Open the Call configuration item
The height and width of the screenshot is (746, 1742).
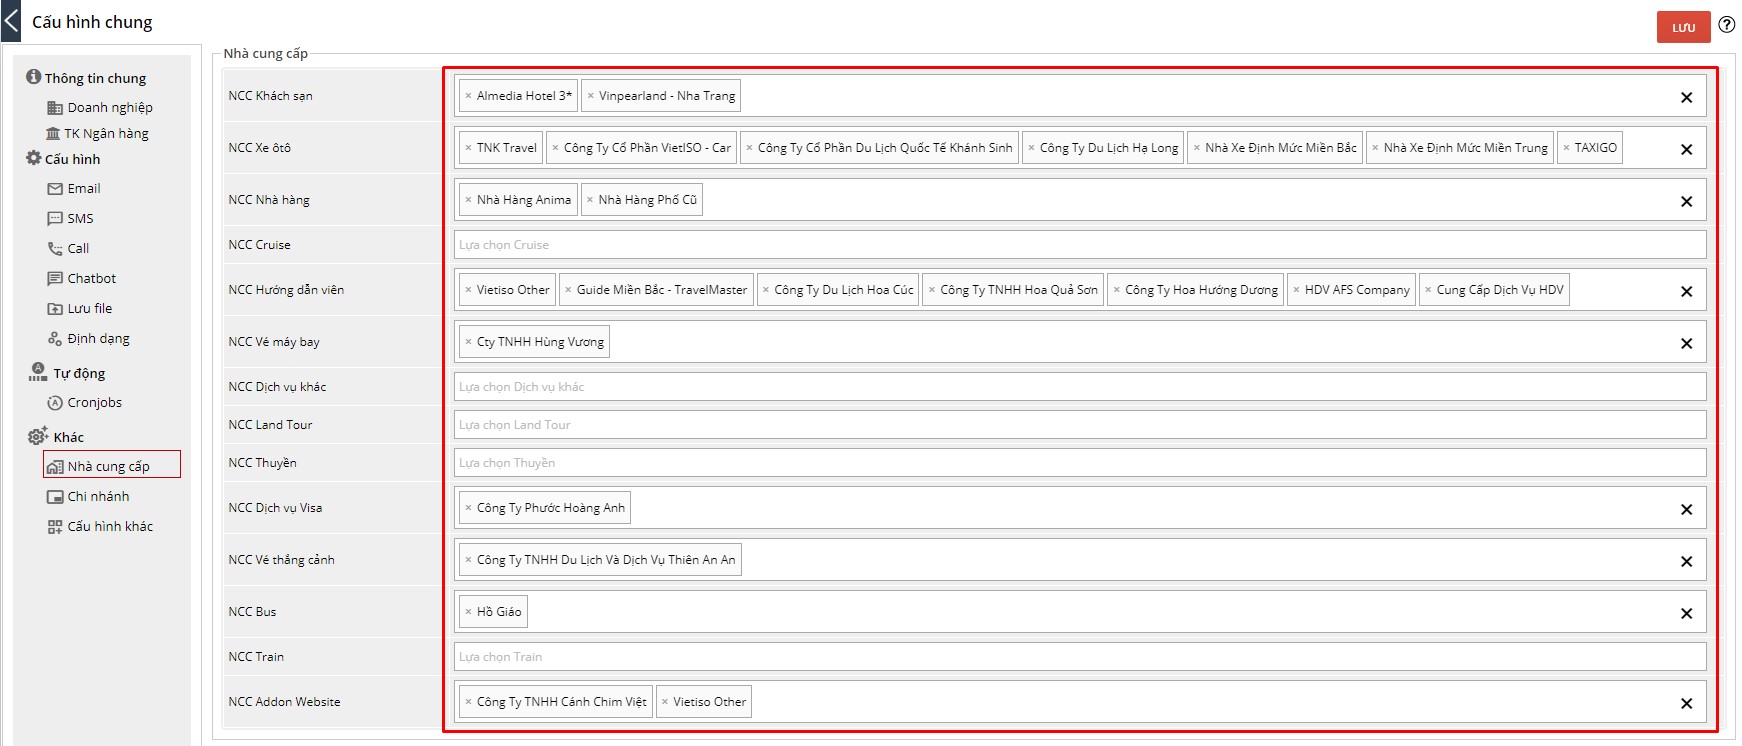68,248
